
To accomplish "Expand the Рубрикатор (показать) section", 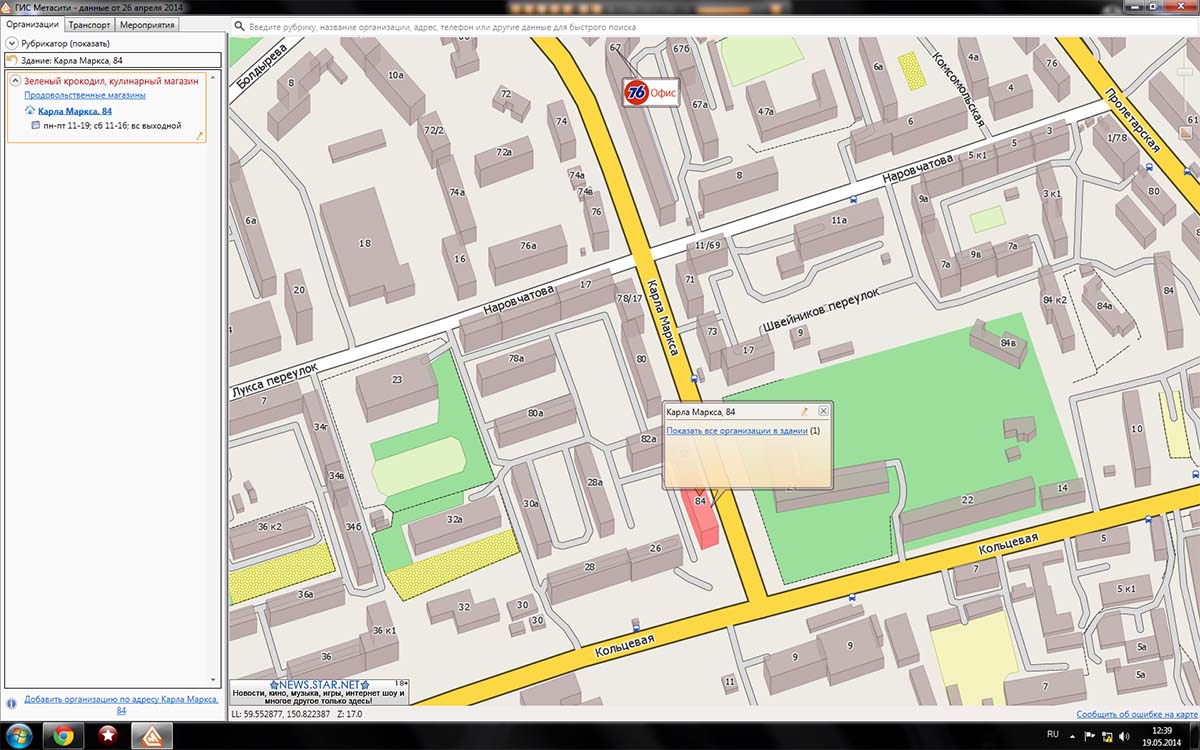I will coord(13,43).
